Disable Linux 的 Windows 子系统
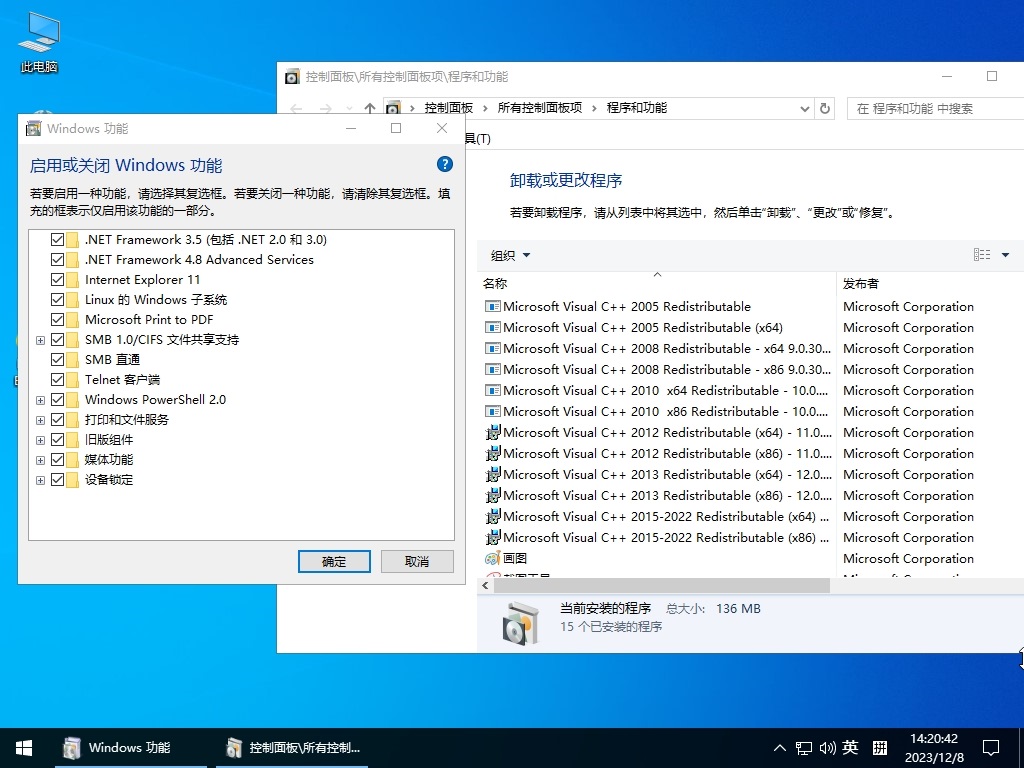Viewport: 1024px width, 768px height. click(x=57, y=299)
